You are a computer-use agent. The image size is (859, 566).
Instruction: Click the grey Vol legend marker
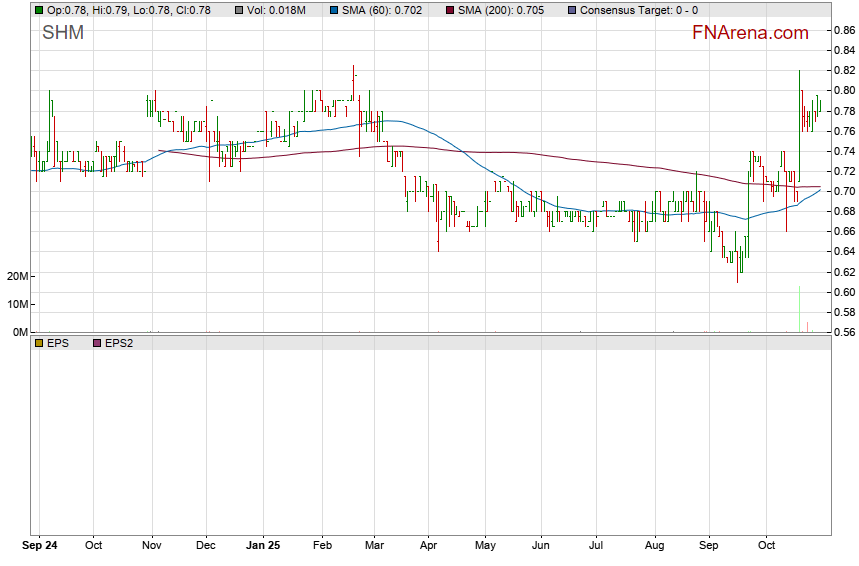coord(237,10)
